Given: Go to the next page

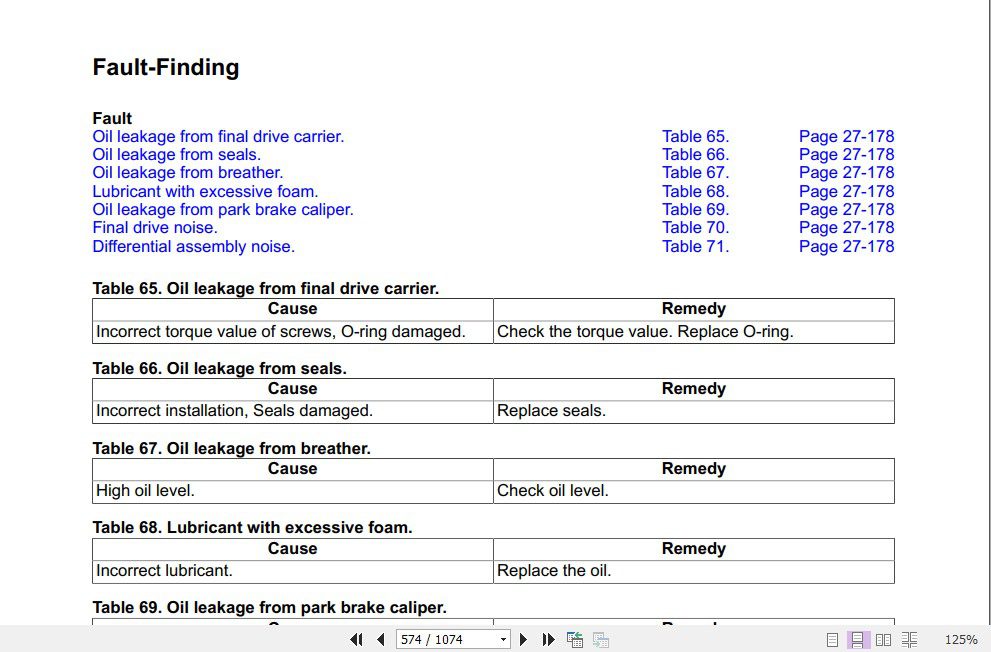Looking at the screenshot, I should click(x=523, y=640).
